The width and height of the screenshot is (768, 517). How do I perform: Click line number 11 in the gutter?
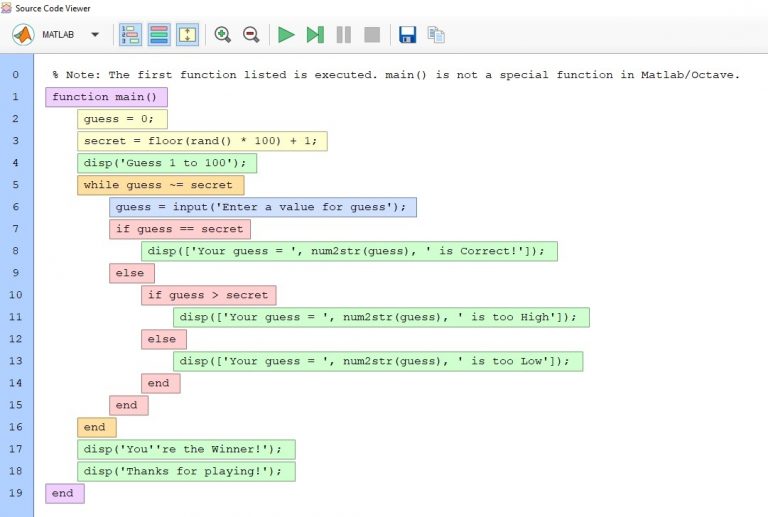16,317
